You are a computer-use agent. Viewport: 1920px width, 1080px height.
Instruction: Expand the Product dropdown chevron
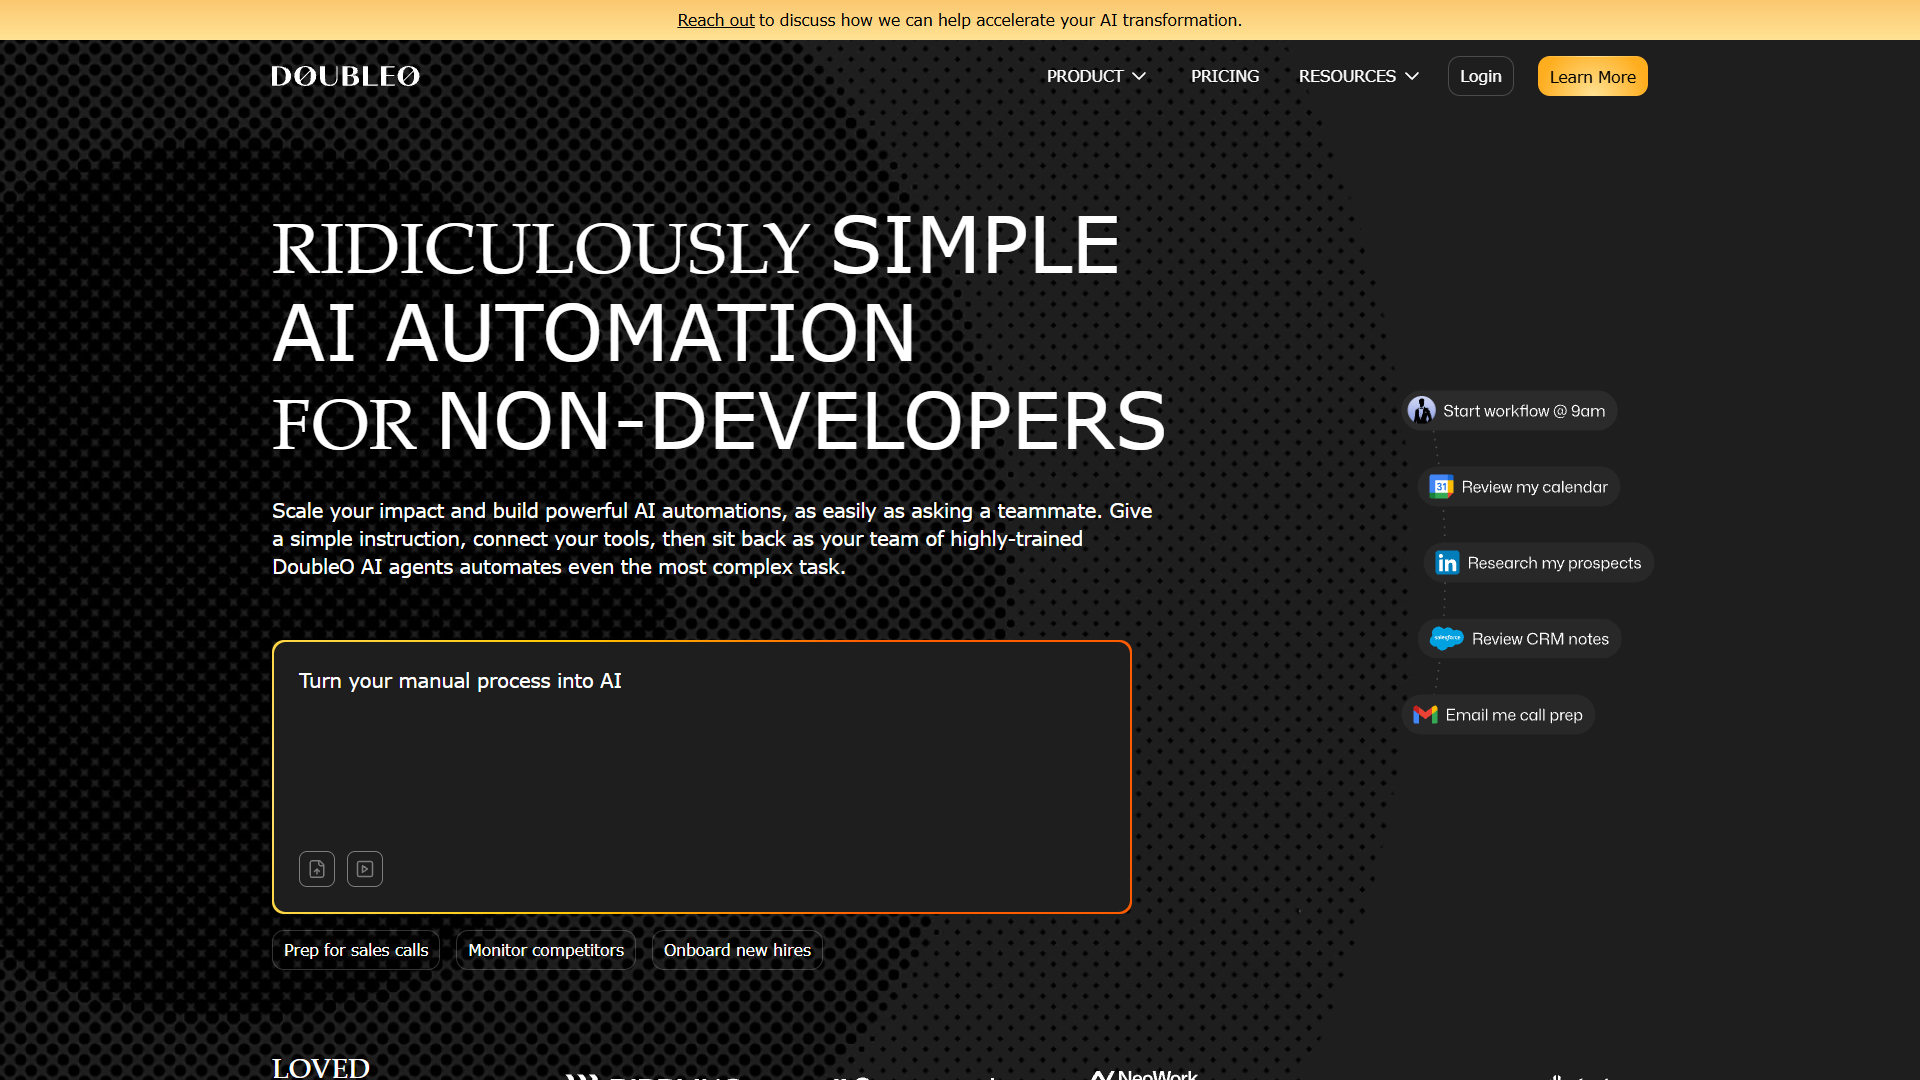[1139, 76]
